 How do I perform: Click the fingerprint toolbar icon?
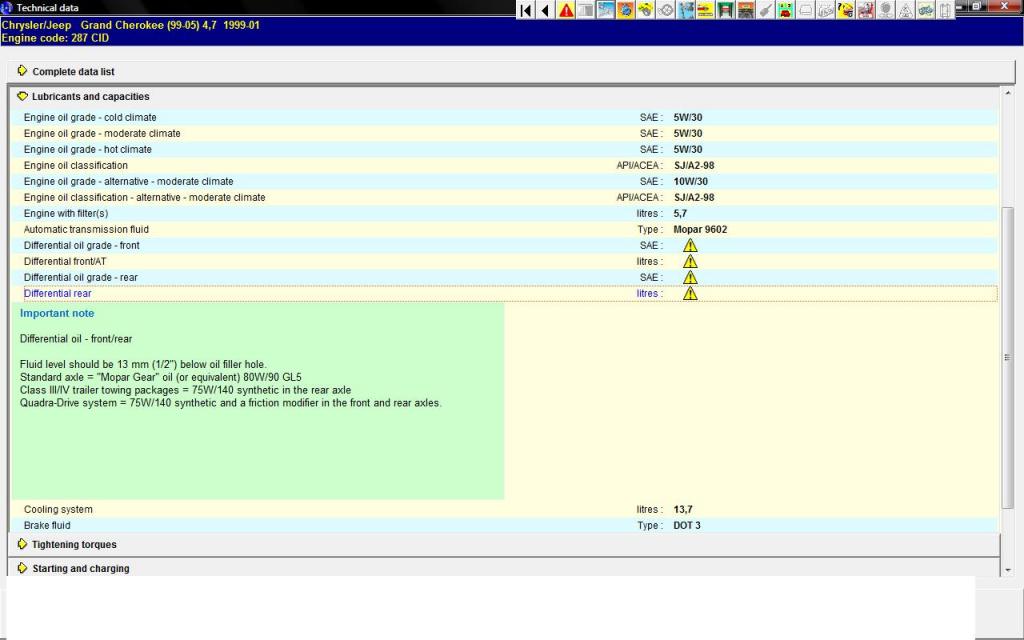tap(886, 10)
